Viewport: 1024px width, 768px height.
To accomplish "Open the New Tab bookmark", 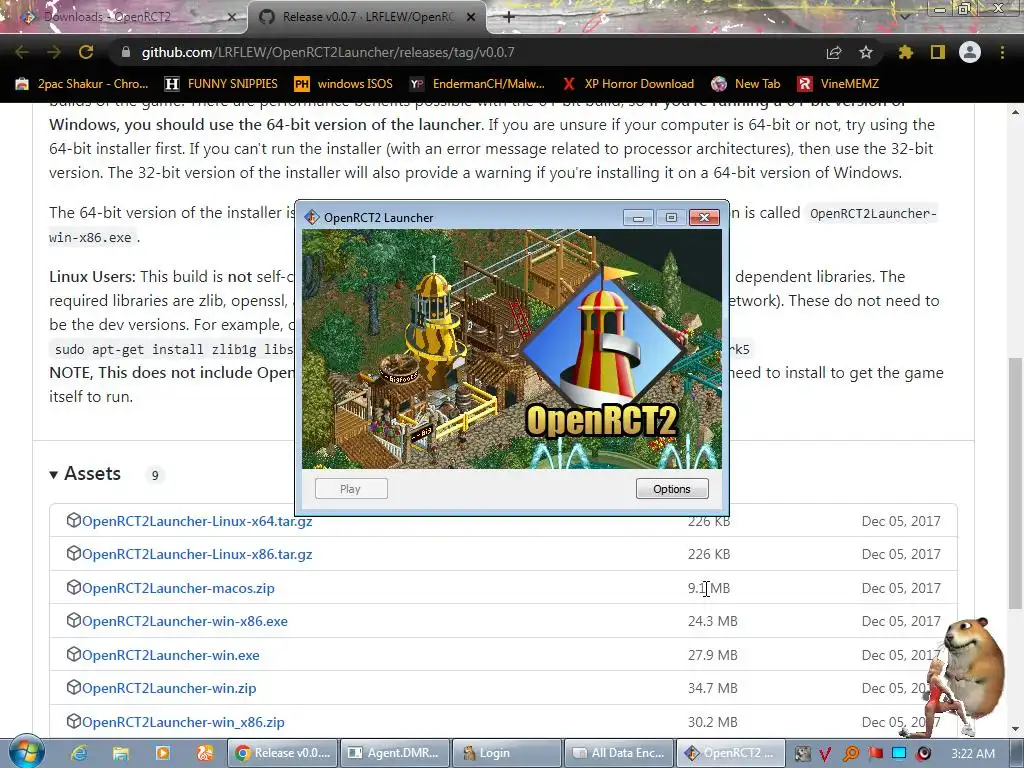I will coord(746,84).
